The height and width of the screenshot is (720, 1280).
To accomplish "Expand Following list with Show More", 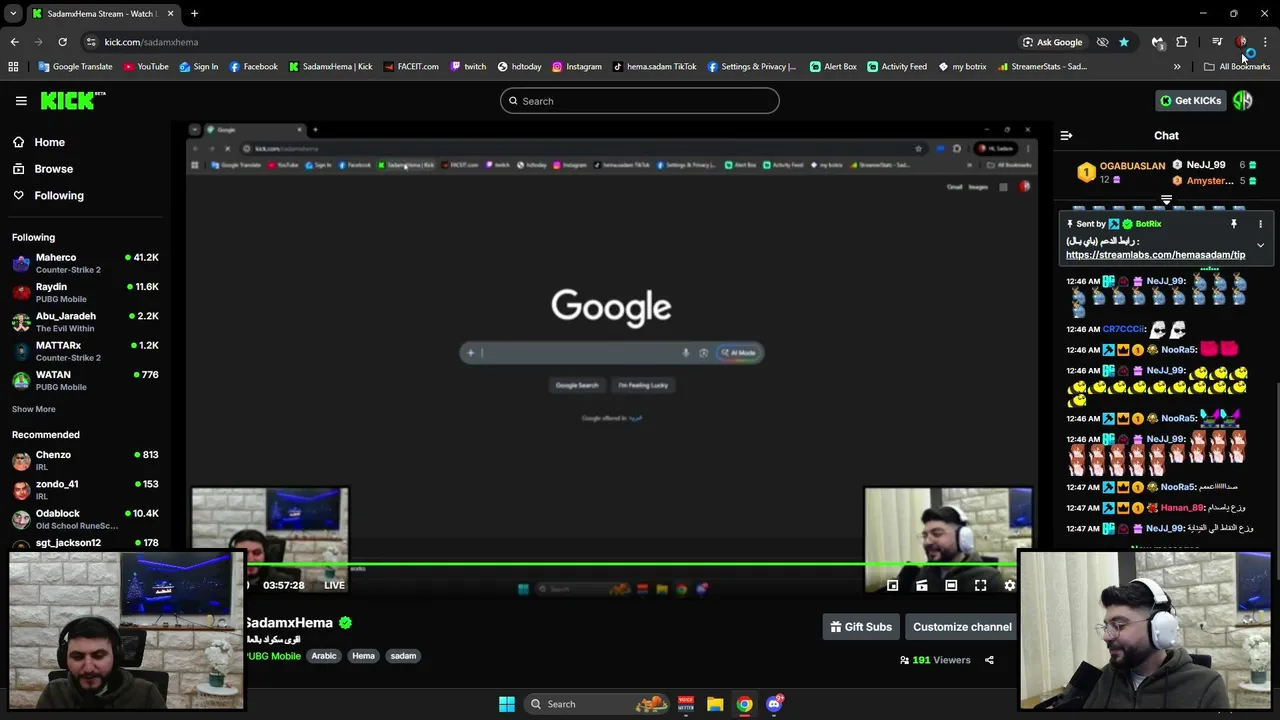I will (34, 409).
